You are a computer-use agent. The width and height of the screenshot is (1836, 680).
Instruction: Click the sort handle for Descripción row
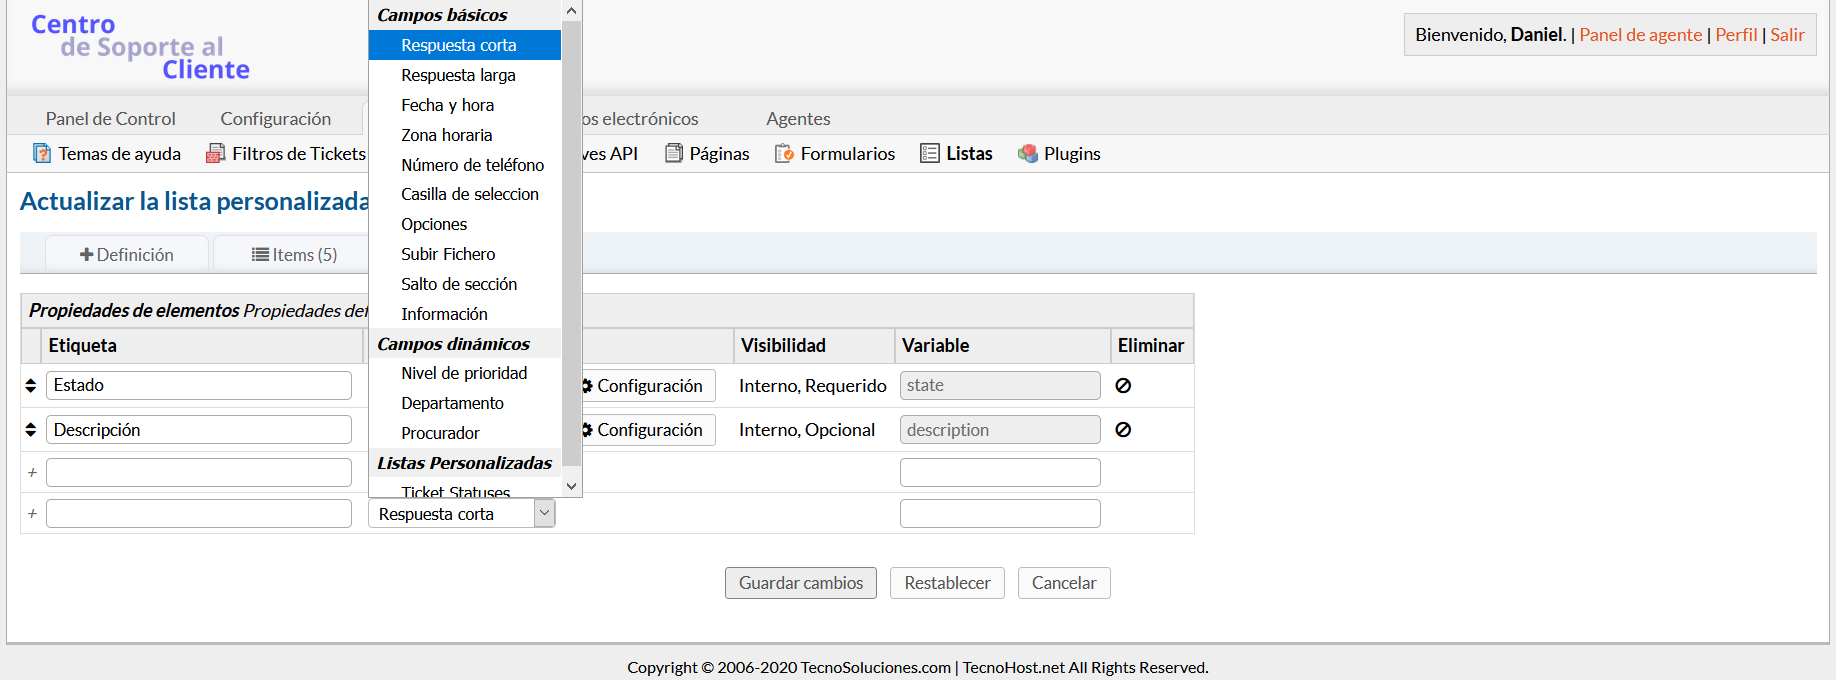tap(31, 430)
